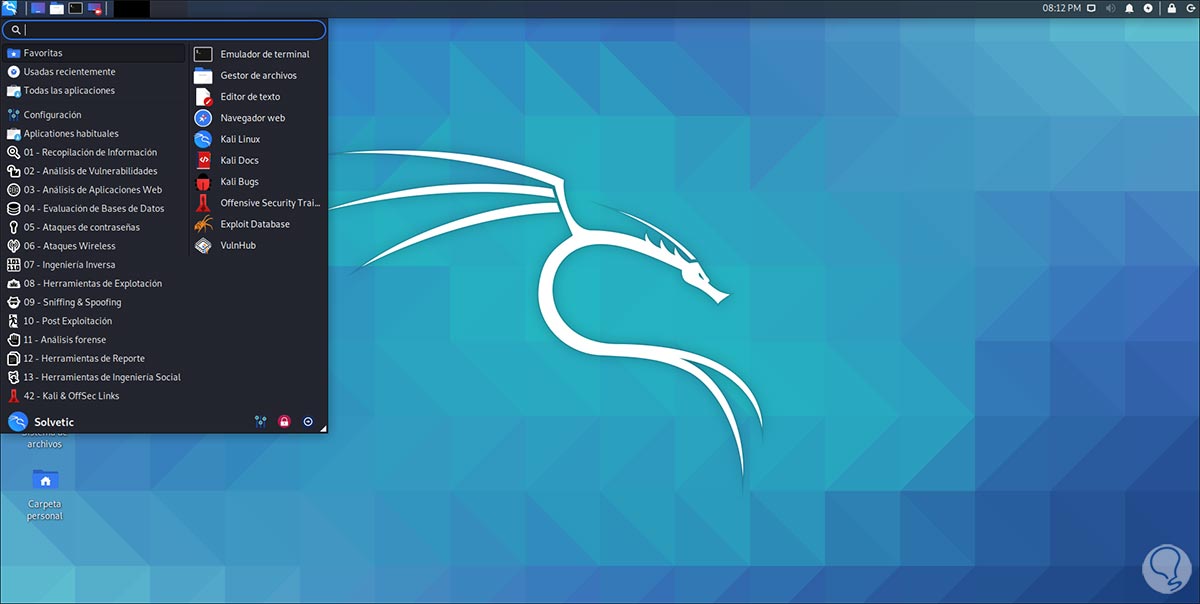Open 12 - Herramientas de Reporte

point(95,358)
